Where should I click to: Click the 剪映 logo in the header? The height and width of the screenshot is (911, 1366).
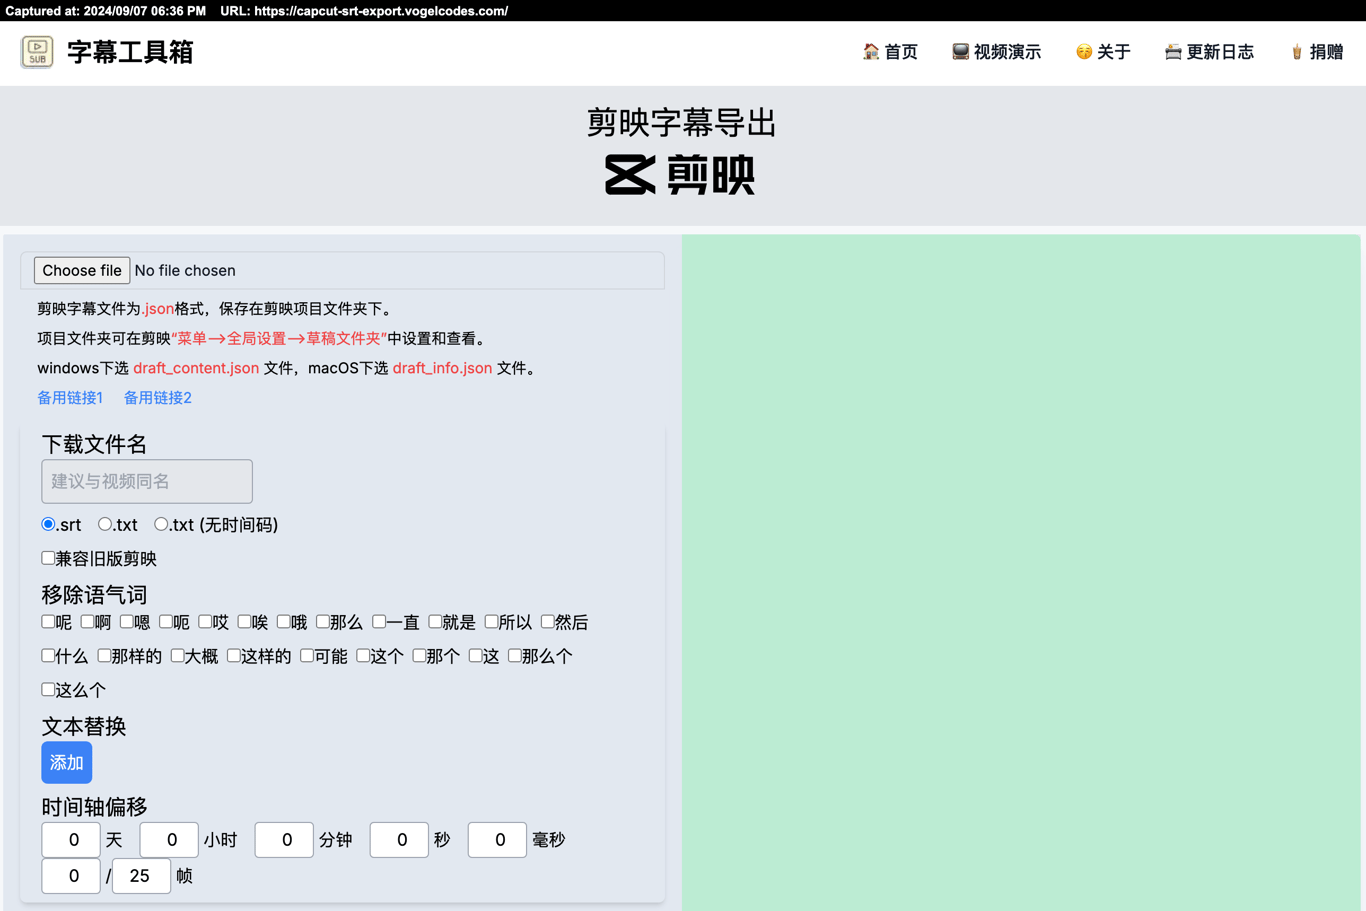click(x=680, y=175)
